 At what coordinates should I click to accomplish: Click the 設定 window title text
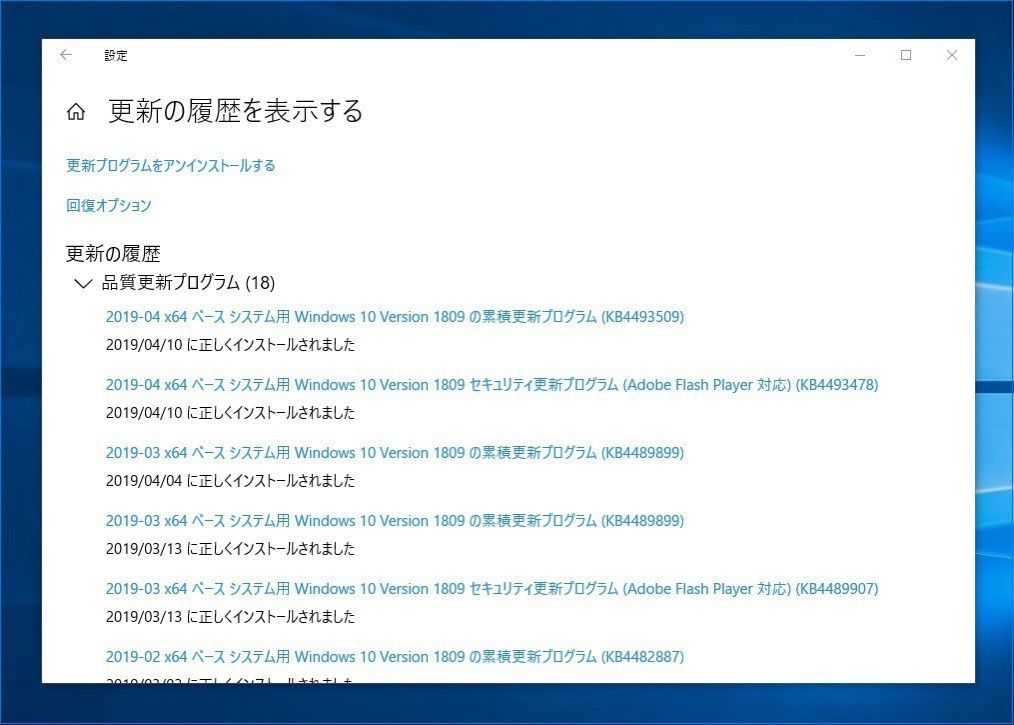tap(116, 56)
